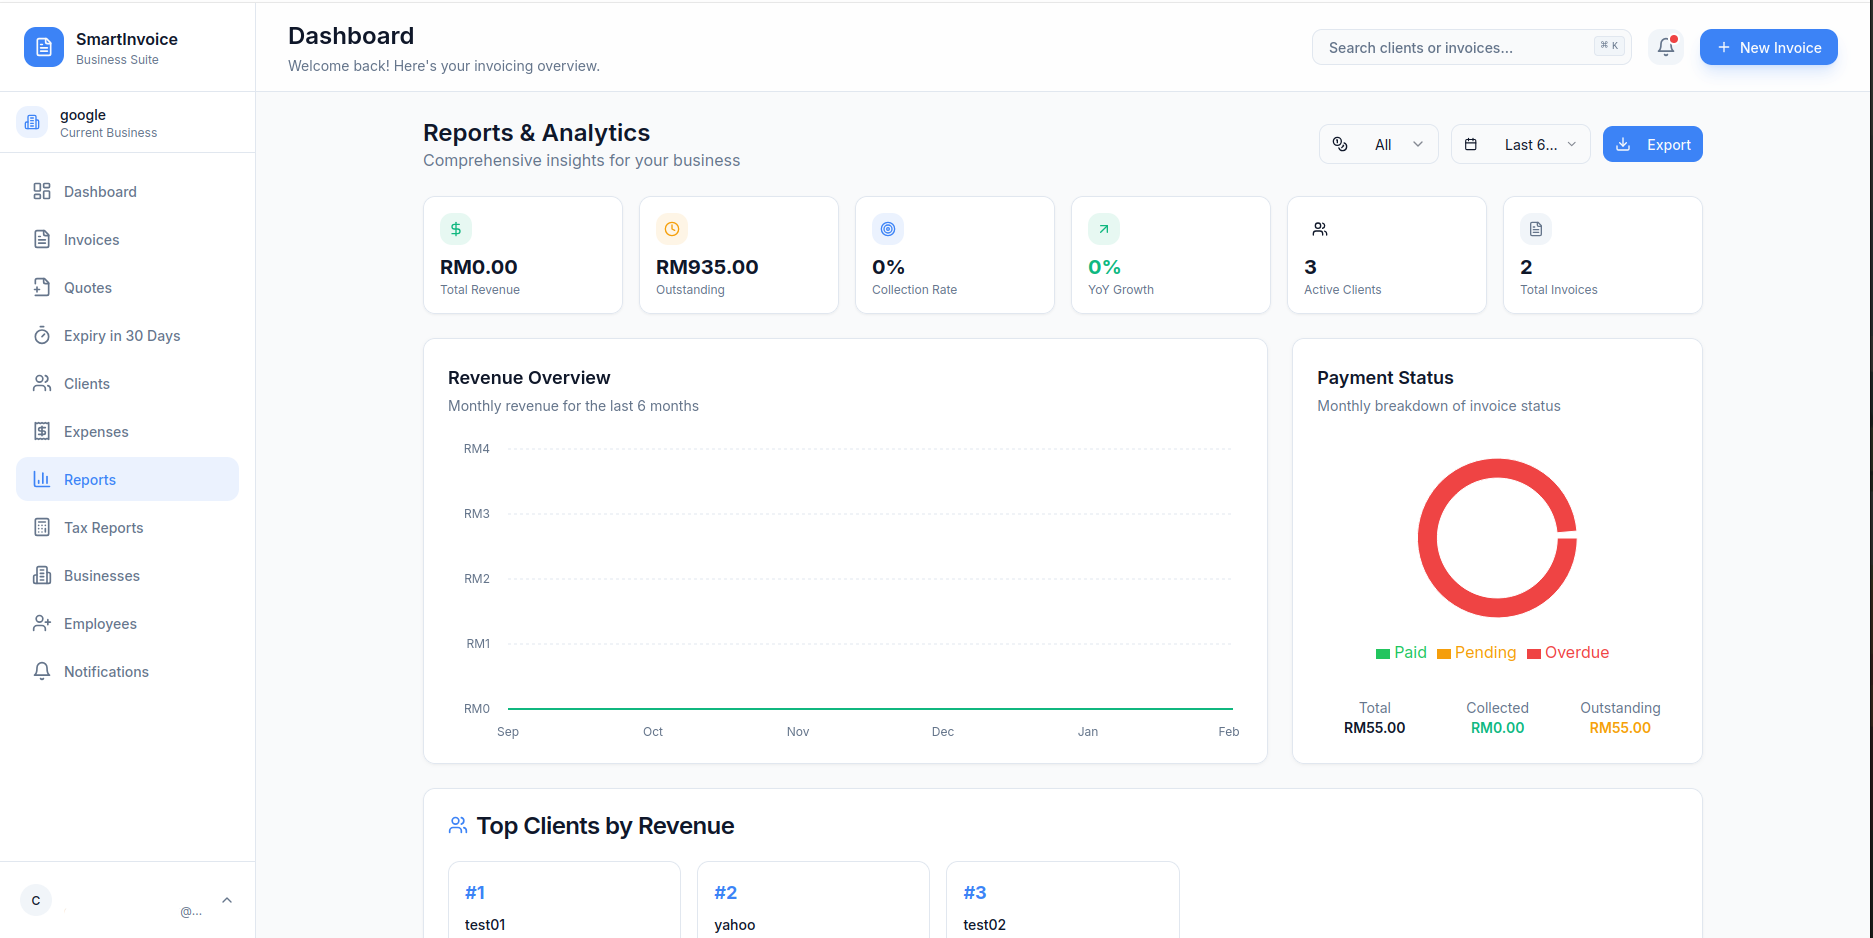Viewport: 1873px width, 938px height.
Task: Click the Outstanding RM55.00 amount
Action: pyautogui.click(x=1620, y=728)
